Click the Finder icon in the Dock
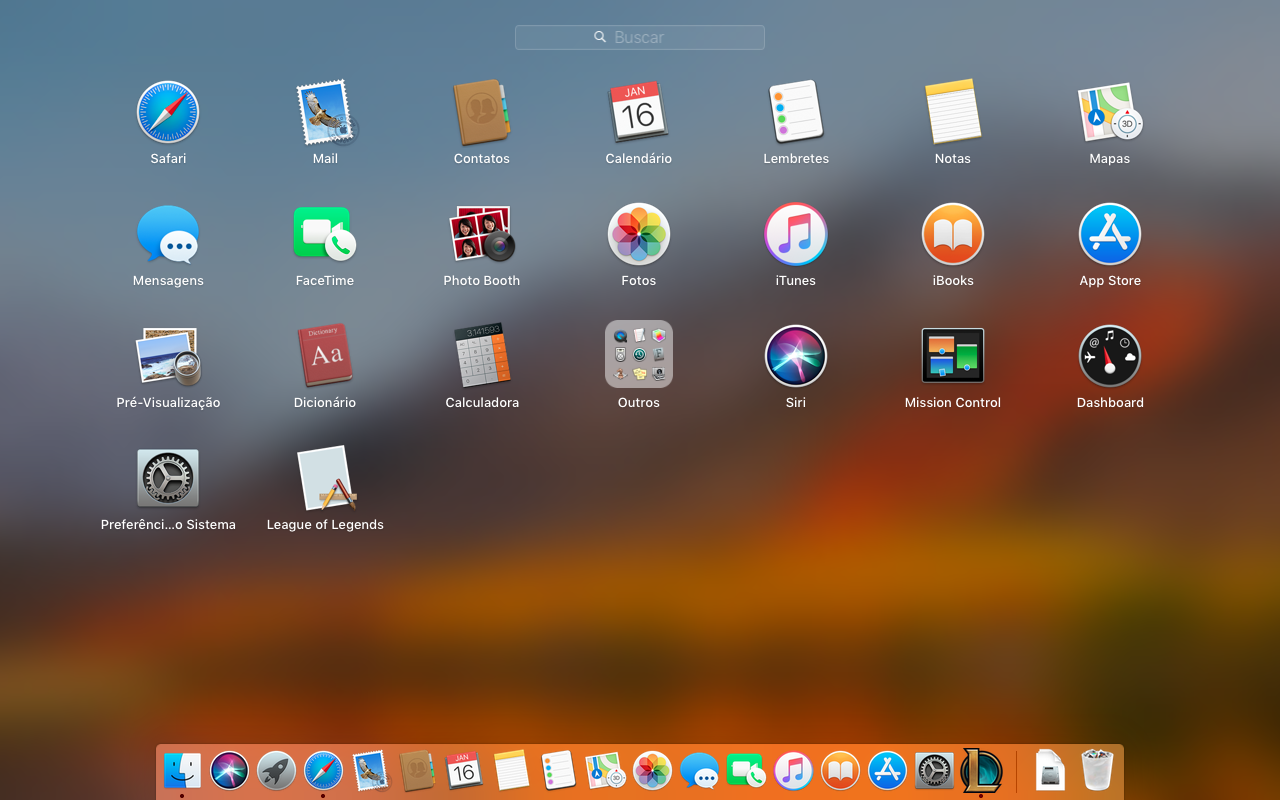 pyautogui.click(x=182, y=771)
